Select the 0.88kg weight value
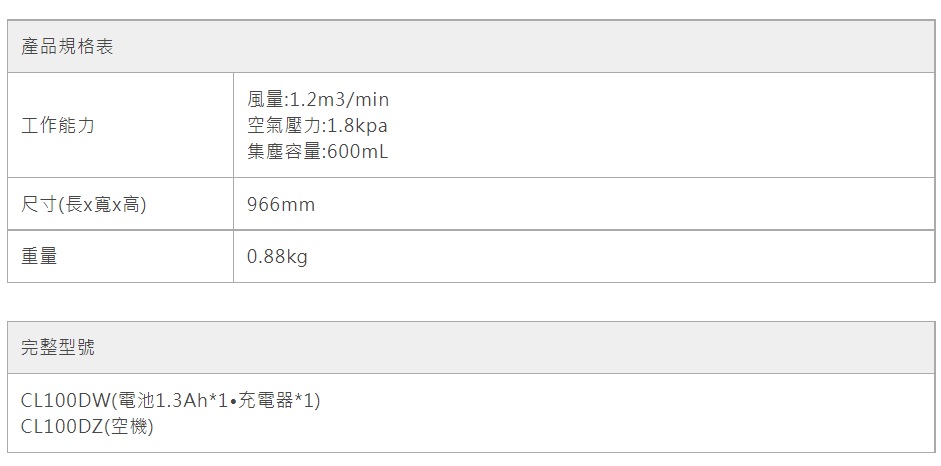The width and height of the screenshot is (941, 466). 278,257
